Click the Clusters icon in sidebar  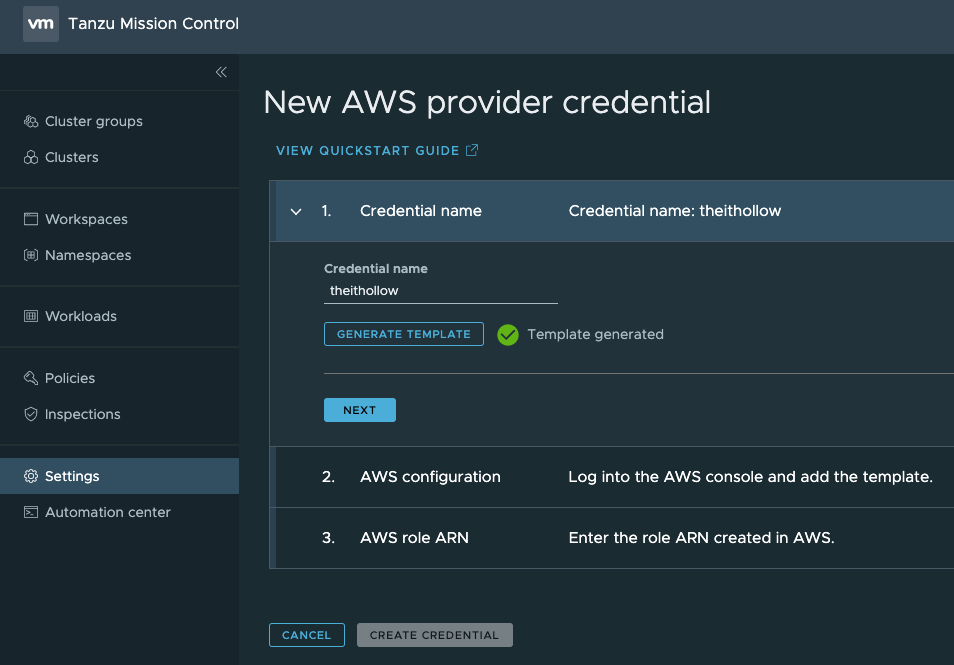coord(31,157)
